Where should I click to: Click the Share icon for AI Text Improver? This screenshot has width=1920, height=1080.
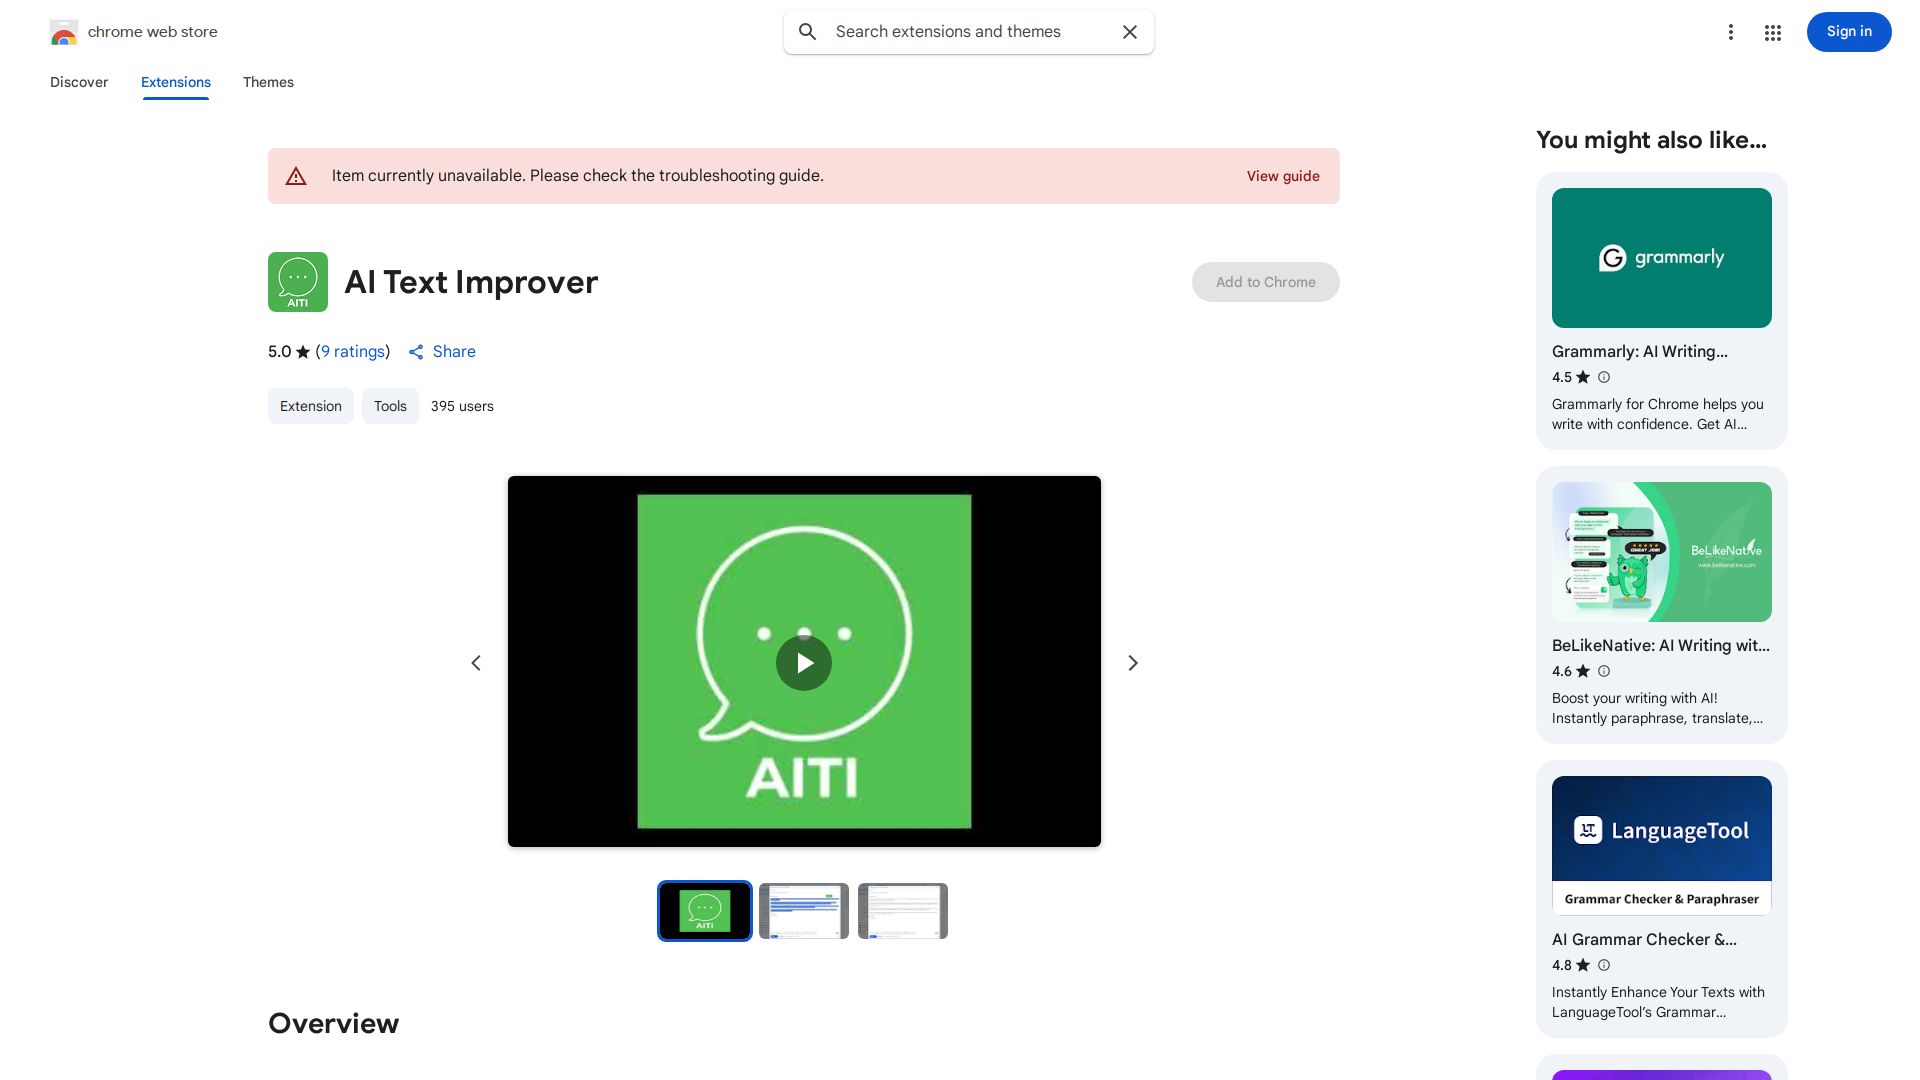tap(417, 352)
